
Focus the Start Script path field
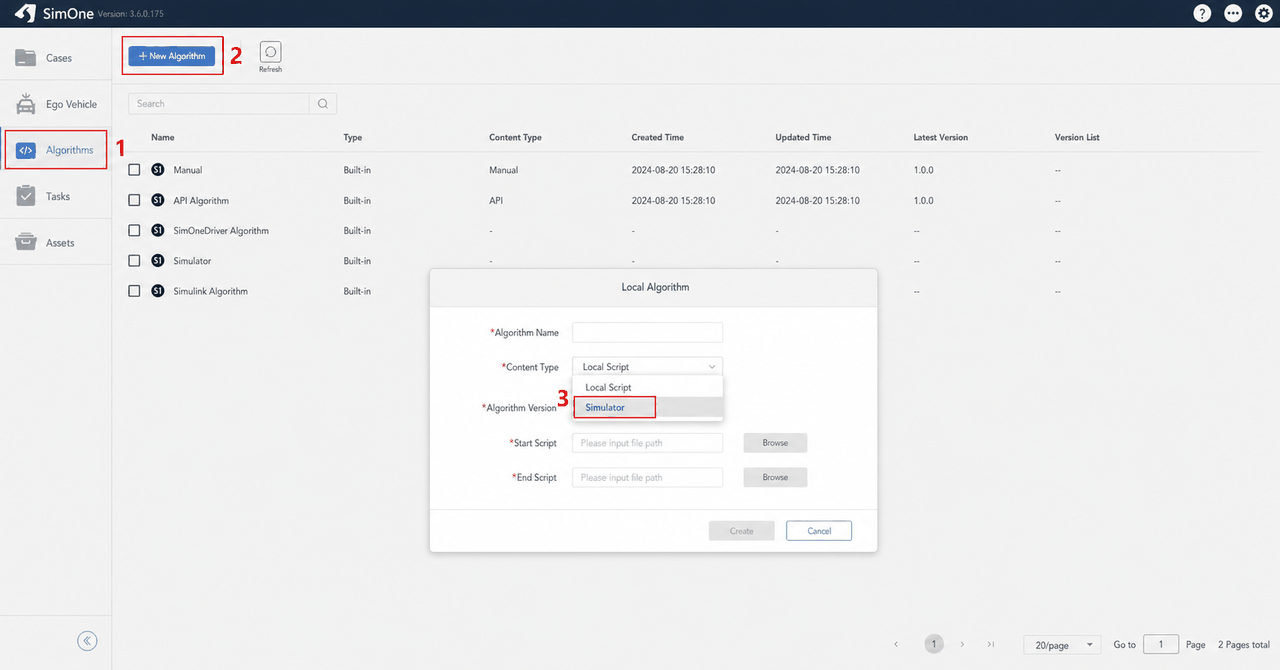(x=647, y=443)
